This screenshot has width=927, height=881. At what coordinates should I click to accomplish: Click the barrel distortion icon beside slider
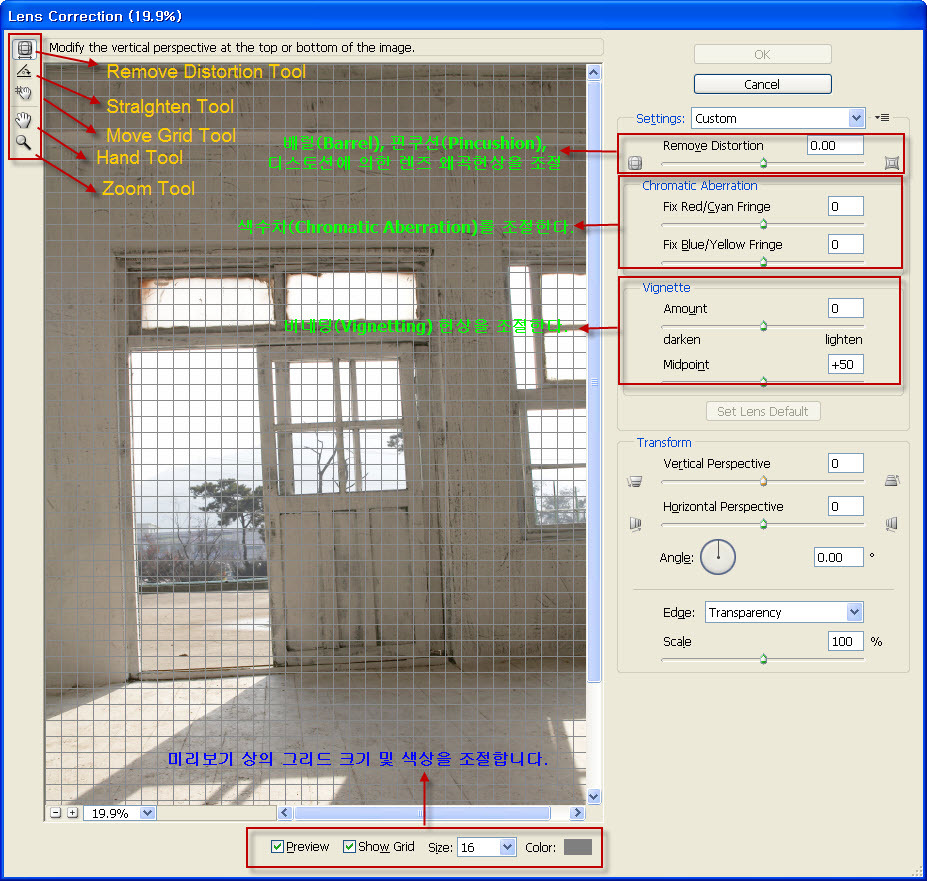tap(635, 163)
